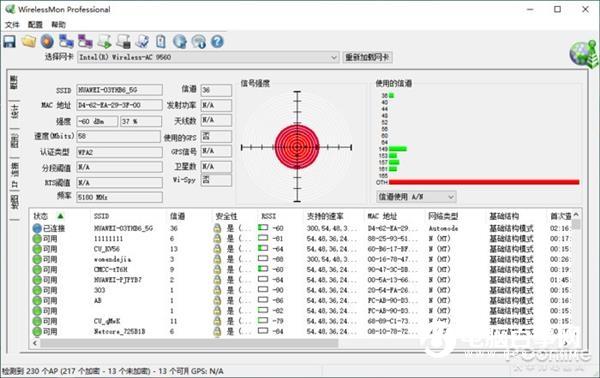600x378 pixels.
Task: Click the page with green arrow icon
Action: [104, 41]
